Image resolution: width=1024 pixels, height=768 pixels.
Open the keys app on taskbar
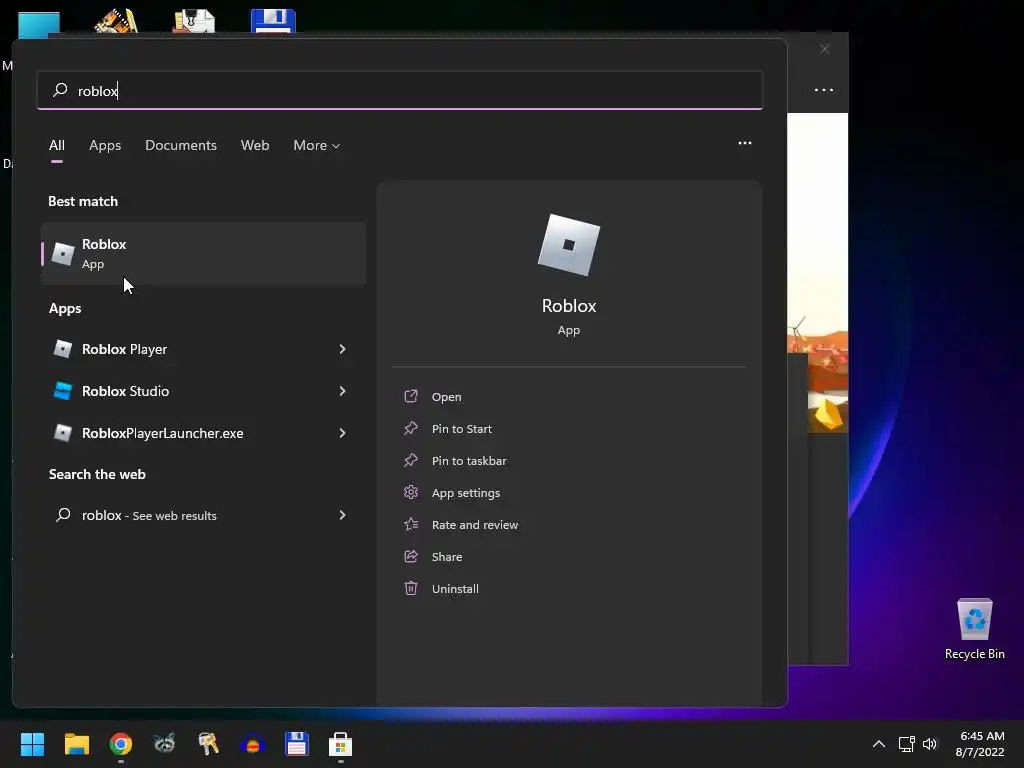click(208, 744)
